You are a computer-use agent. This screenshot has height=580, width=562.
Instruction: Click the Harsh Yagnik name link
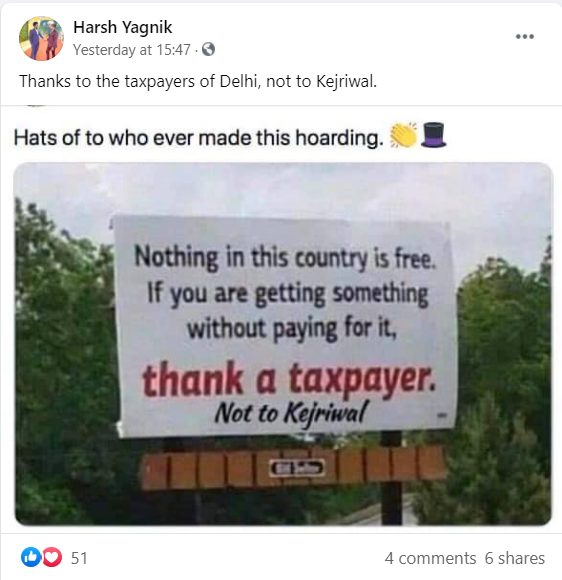(x=122, y=27)
